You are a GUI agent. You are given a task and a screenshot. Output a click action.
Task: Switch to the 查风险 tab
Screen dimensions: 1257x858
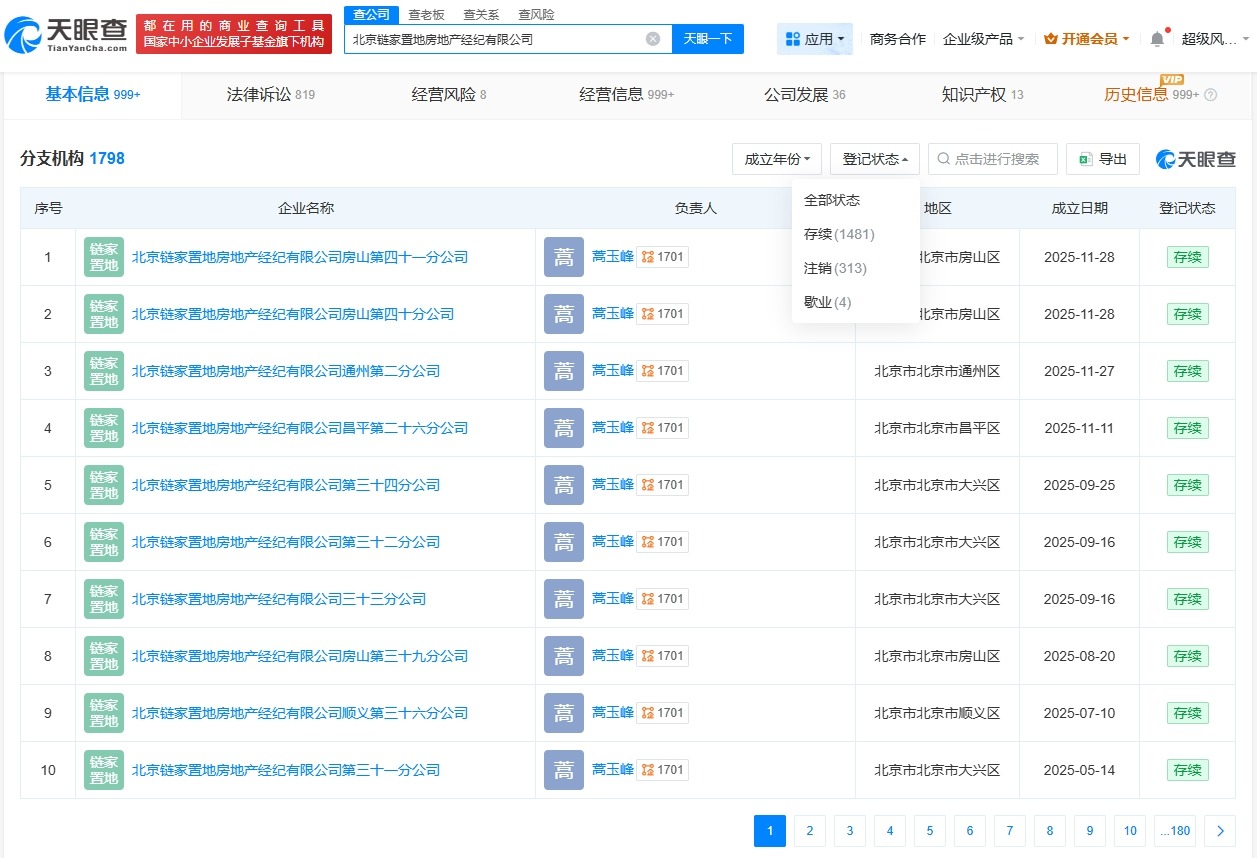pyautogui.click(x=537, y=14)
